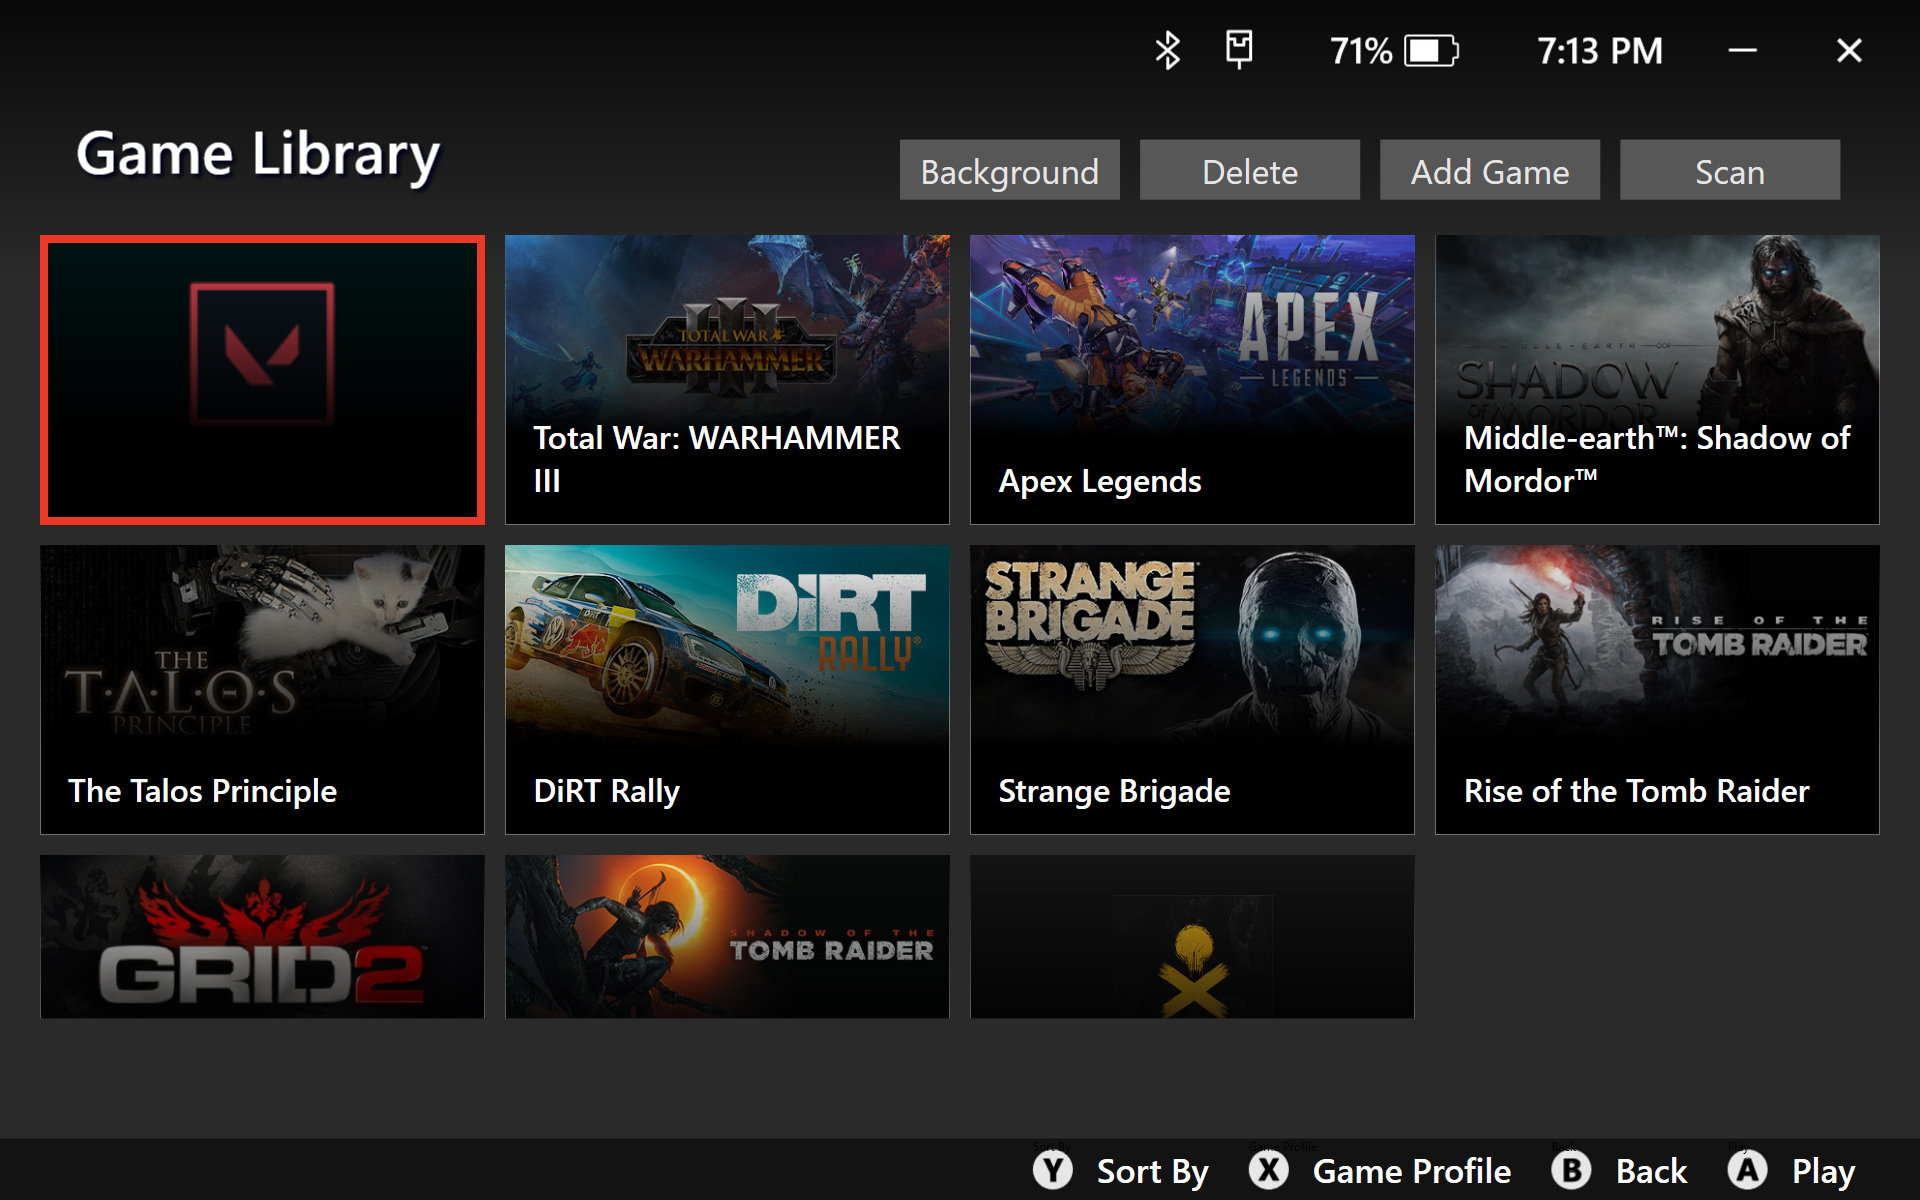Choose Middle-earth: Shadow of Mordor tile
Screen dimensions: 1920x1200
[1657, 380]
